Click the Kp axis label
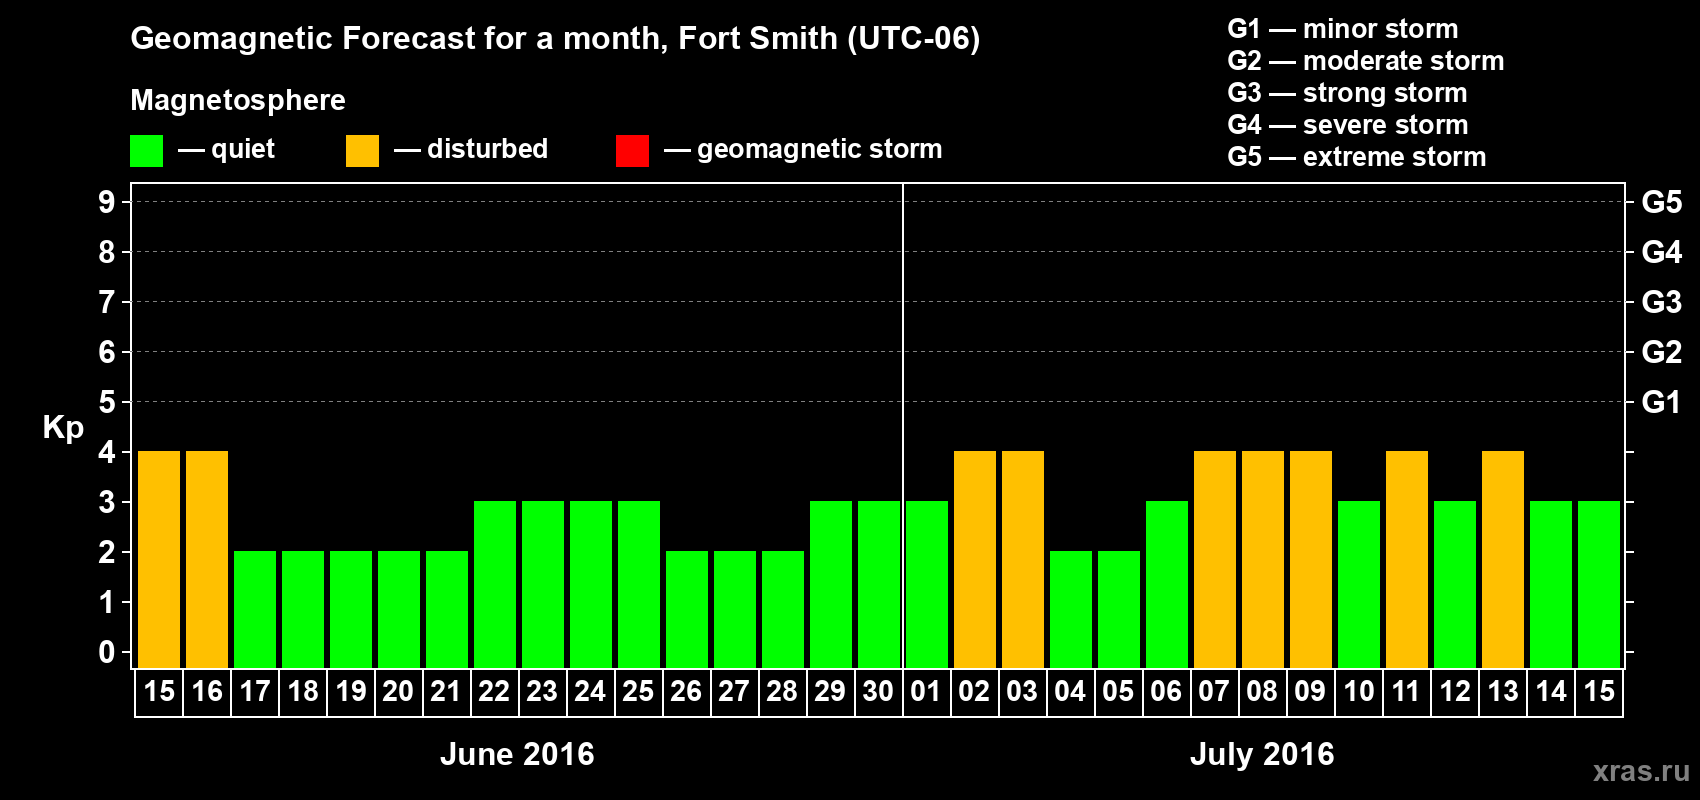This screenshot has width=1700, height=800. tap(63, 428)
